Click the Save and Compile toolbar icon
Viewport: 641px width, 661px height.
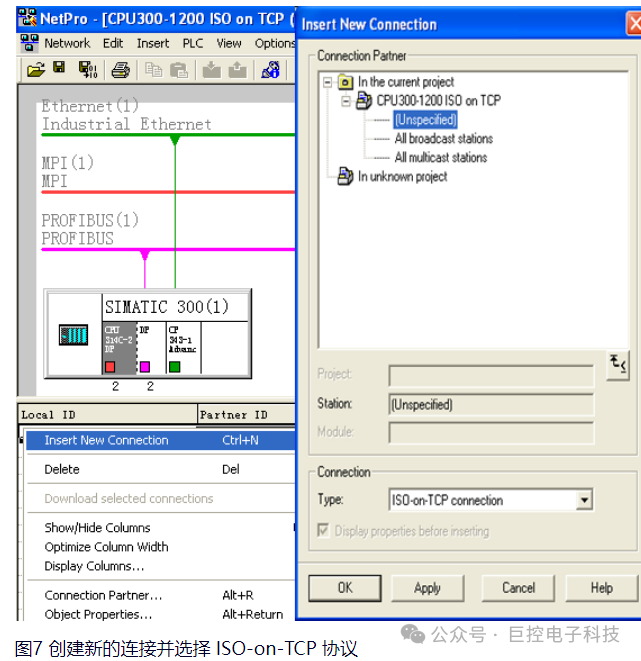point(88,70)
